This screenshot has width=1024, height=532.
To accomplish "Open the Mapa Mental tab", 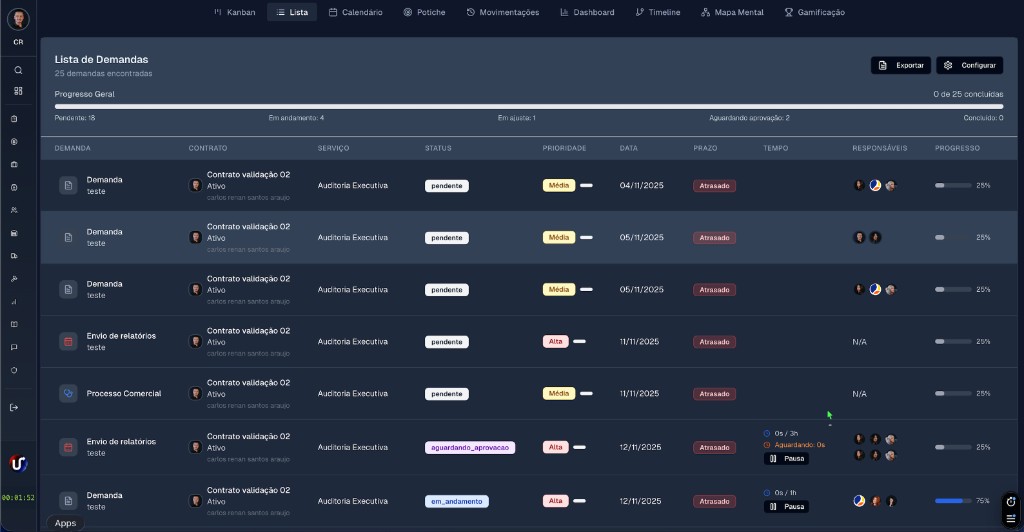I will [732, 12].
